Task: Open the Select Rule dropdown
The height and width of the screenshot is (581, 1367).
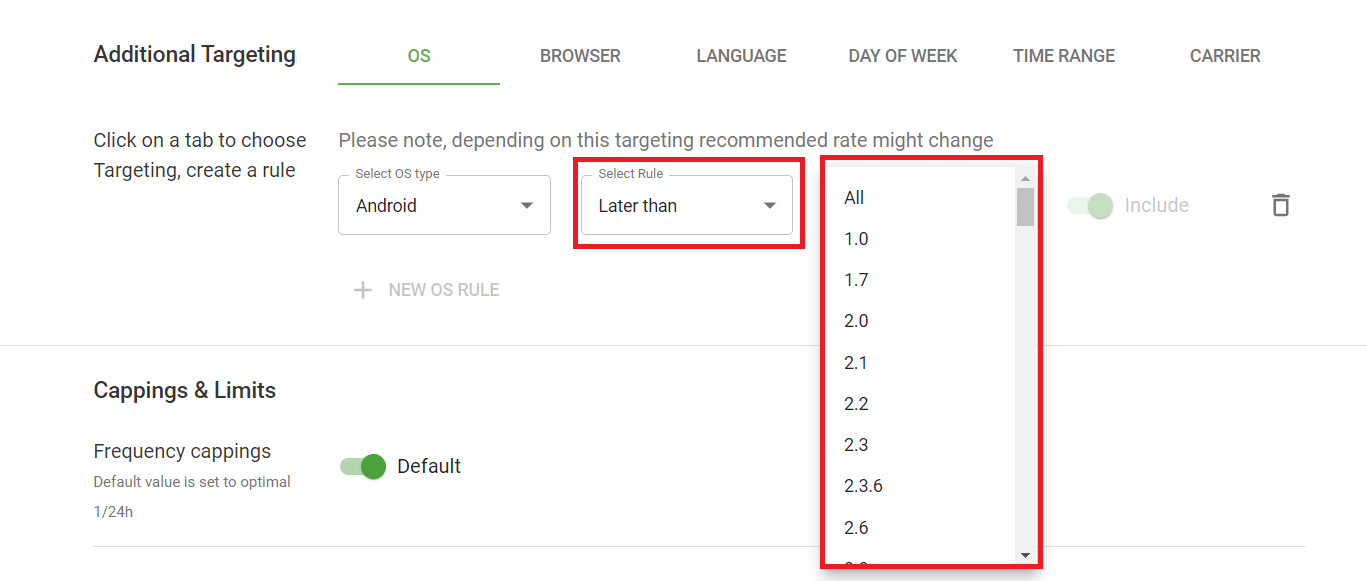Action: 687,206
